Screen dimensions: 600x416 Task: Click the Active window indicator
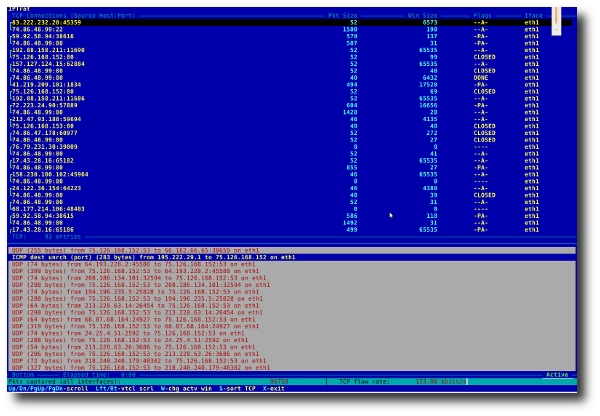556,375
